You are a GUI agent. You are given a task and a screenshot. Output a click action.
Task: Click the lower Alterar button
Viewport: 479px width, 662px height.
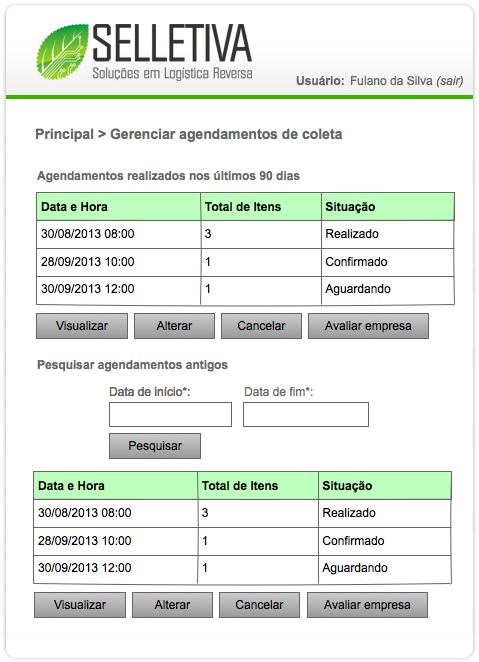[x=172, y=605]
